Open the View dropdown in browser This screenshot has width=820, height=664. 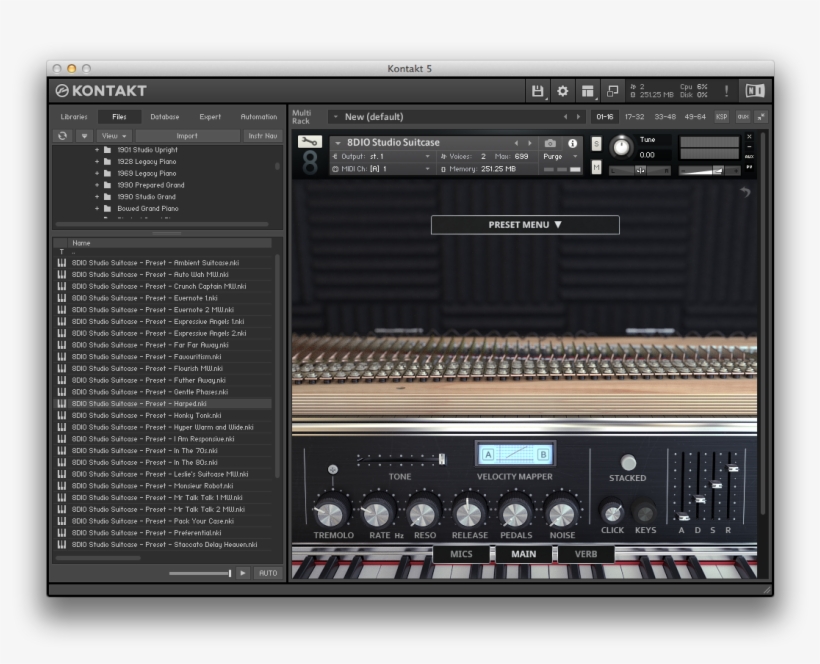(113, 136)
